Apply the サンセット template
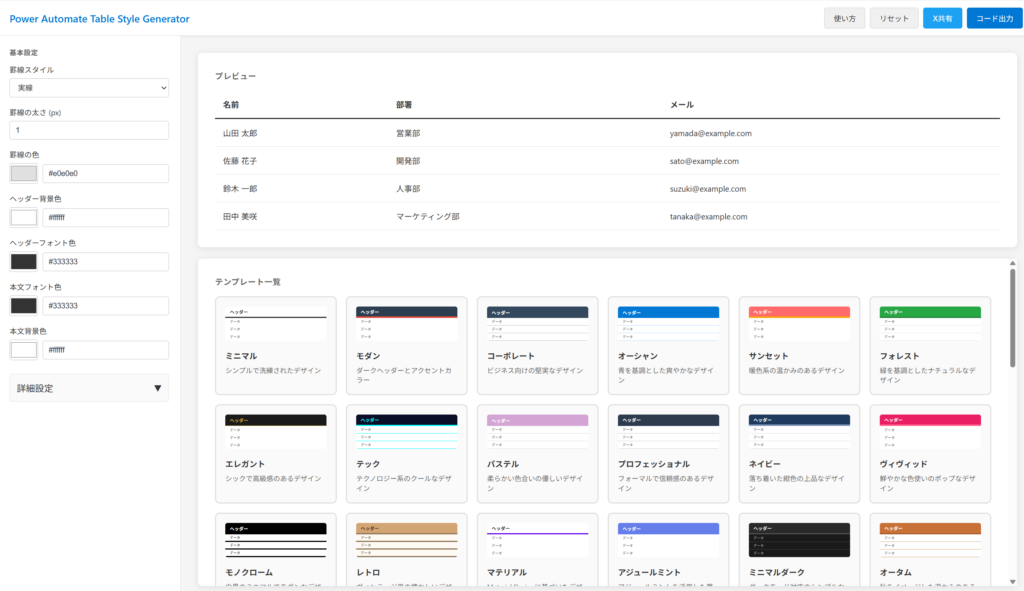 pos(799,345)
